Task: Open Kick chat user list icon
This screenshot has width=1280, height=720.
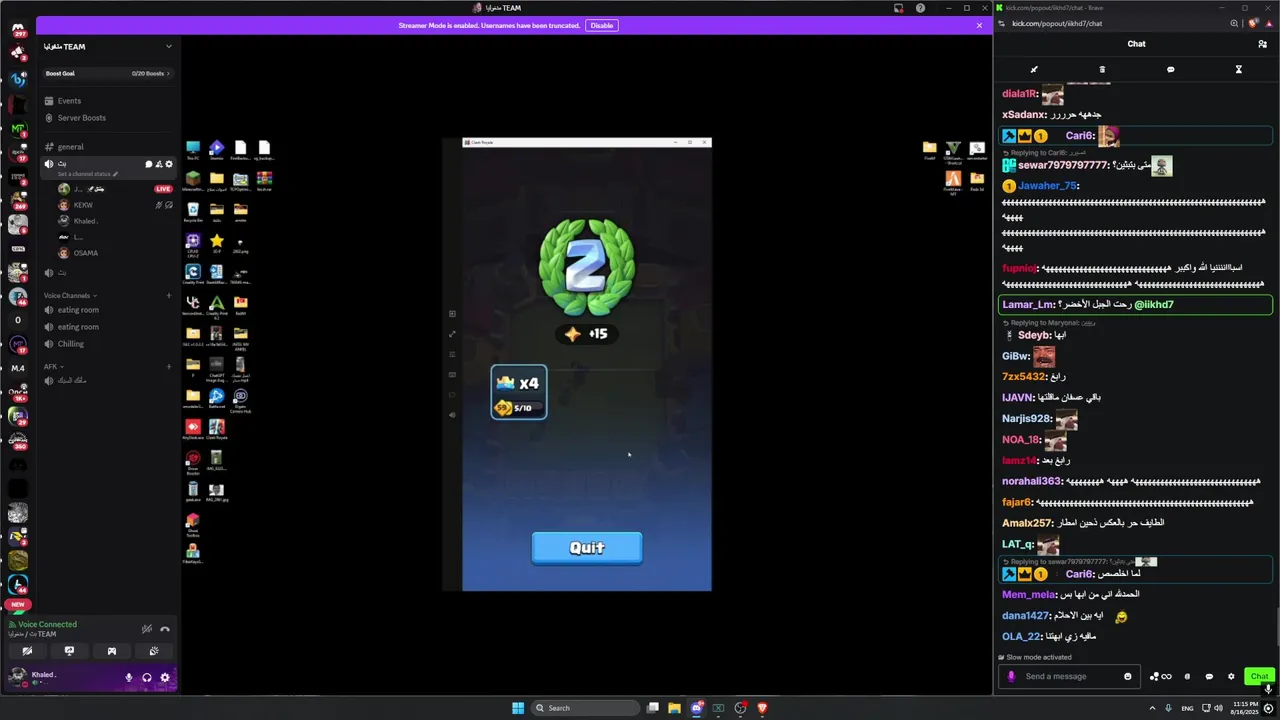Action: [x=1262, y=44]
